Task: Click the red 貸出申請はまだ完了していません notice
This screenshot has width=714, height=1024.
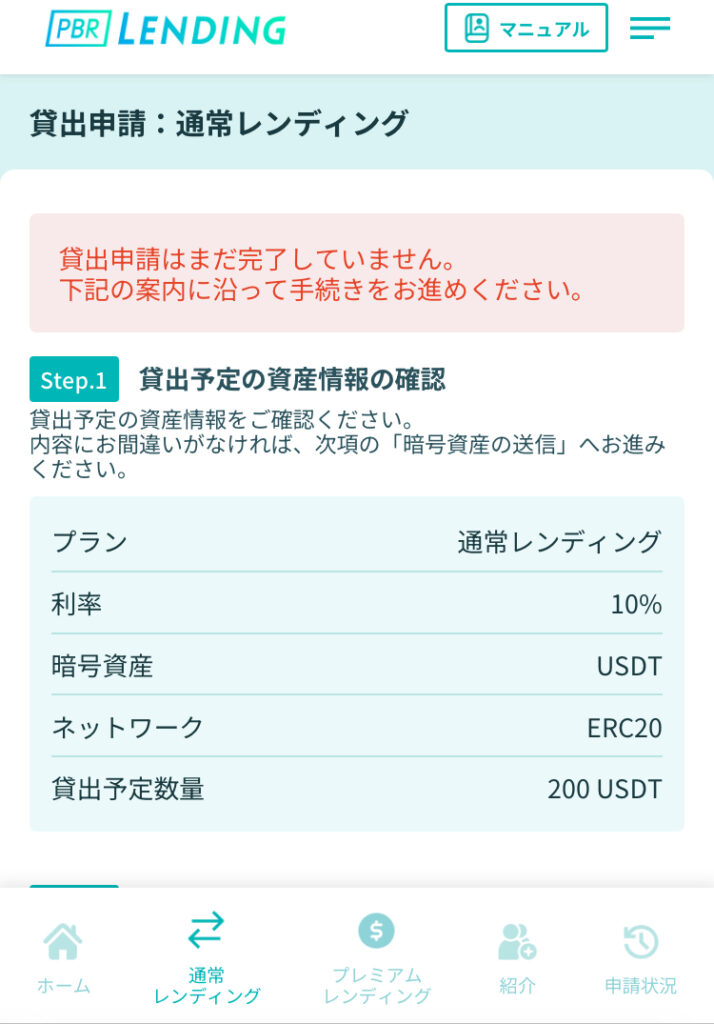Action: [356, 274]
